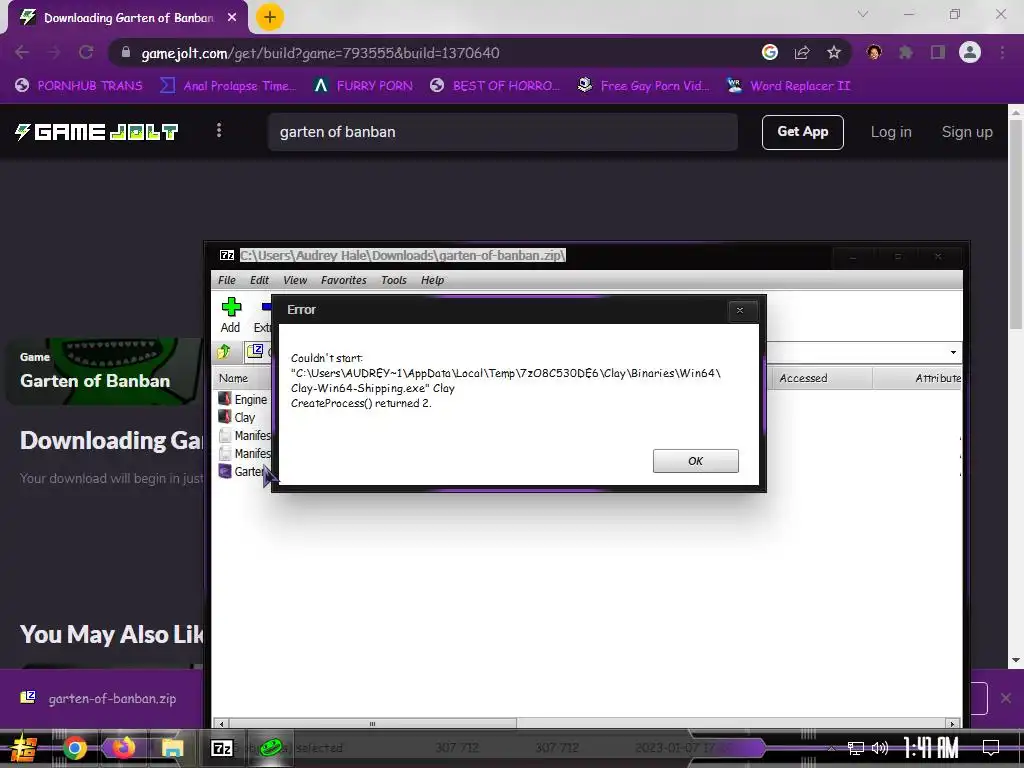Click garten-of-banban.zip in downloads bar
The height and width of the screenshot is (768, 1024).
point(99,698)
